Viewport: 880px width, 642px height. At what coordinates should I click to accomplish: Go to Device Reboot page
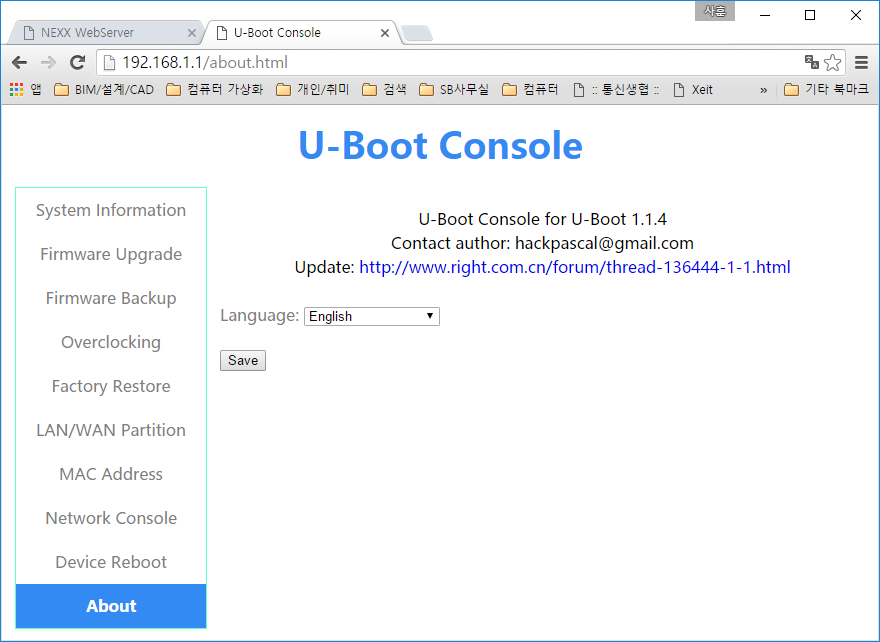pos(111,562)
